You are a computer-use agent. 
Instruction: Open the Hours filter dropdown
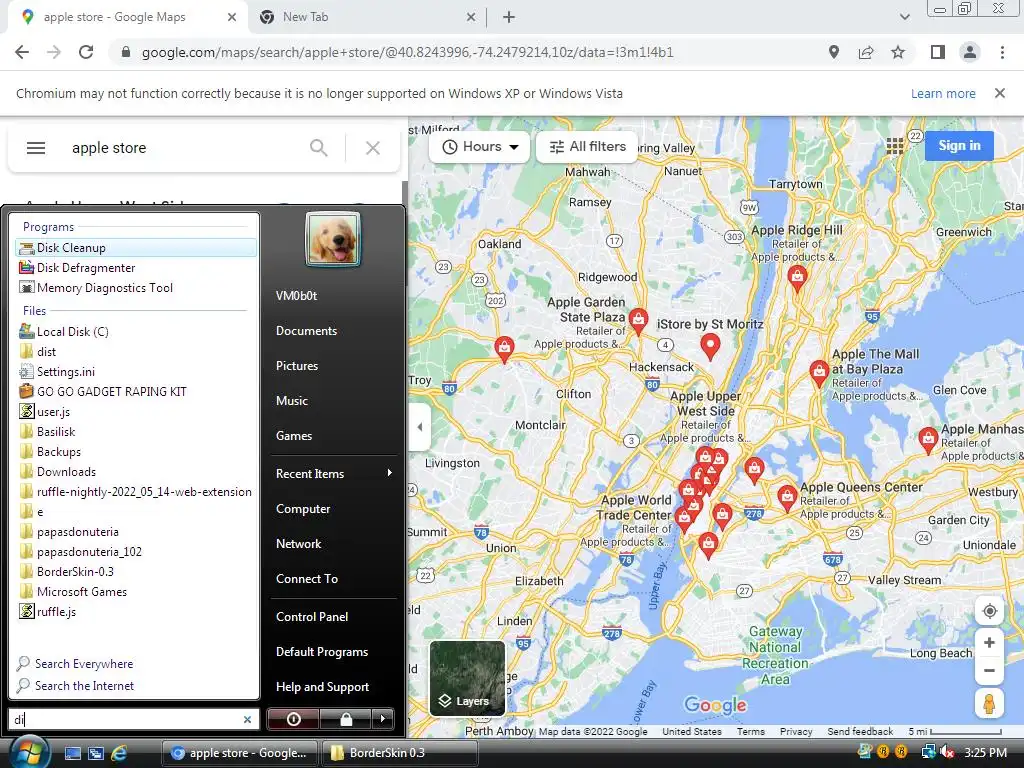(480, 147)
